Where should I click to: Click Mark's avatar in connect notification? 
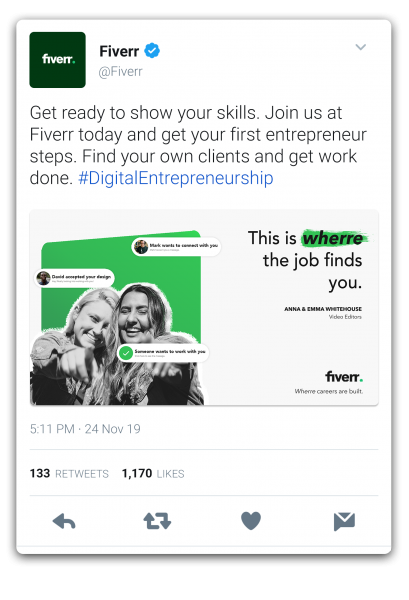141,246
